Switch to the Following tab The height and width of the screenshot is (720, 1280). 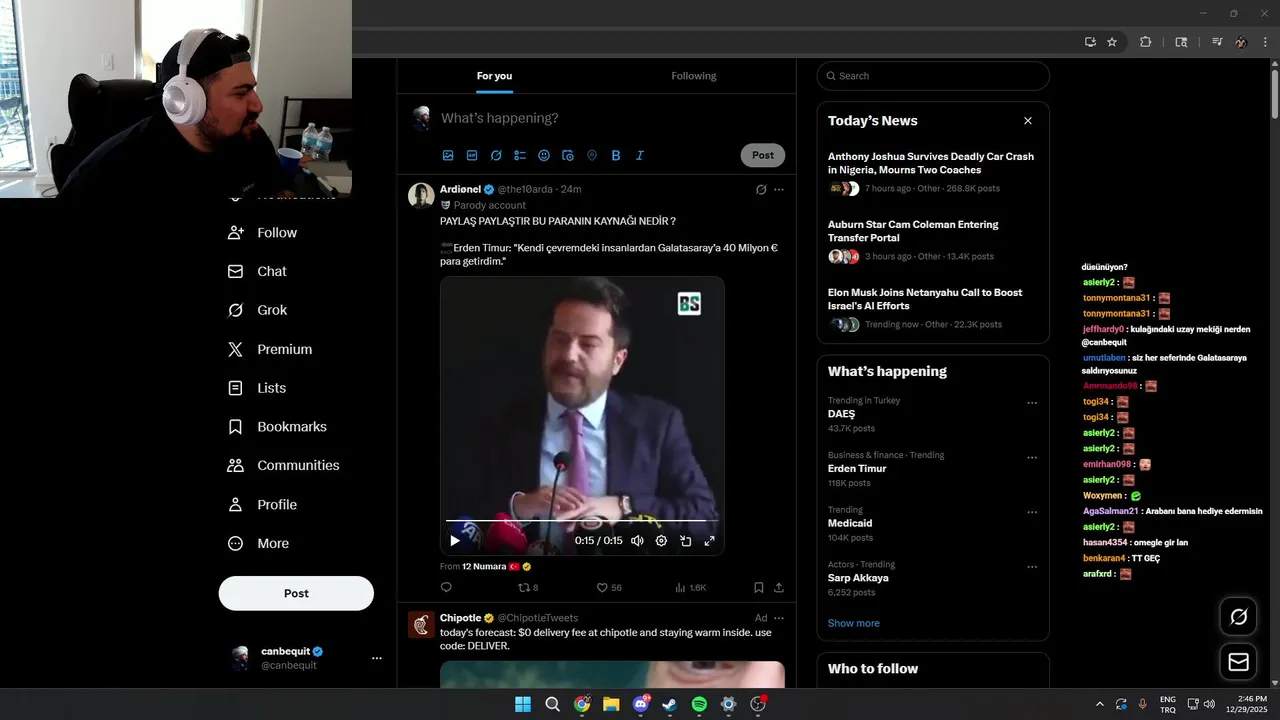(x=694, y=76)
